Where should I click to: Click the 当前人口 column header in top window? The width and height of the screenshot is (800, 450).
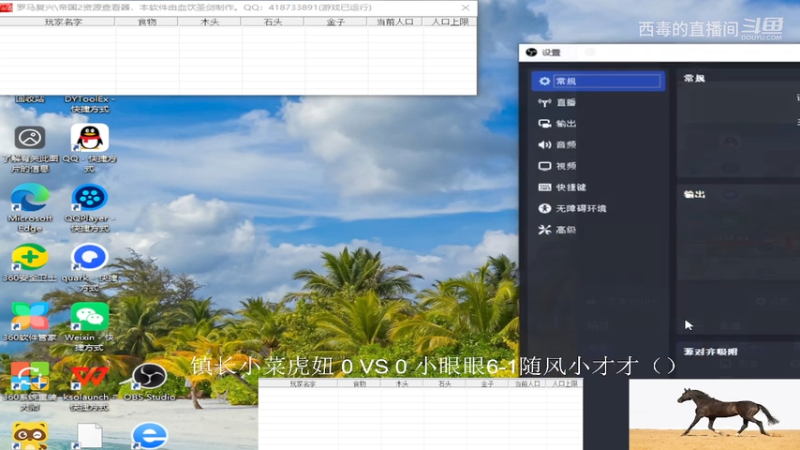[394, 22]
